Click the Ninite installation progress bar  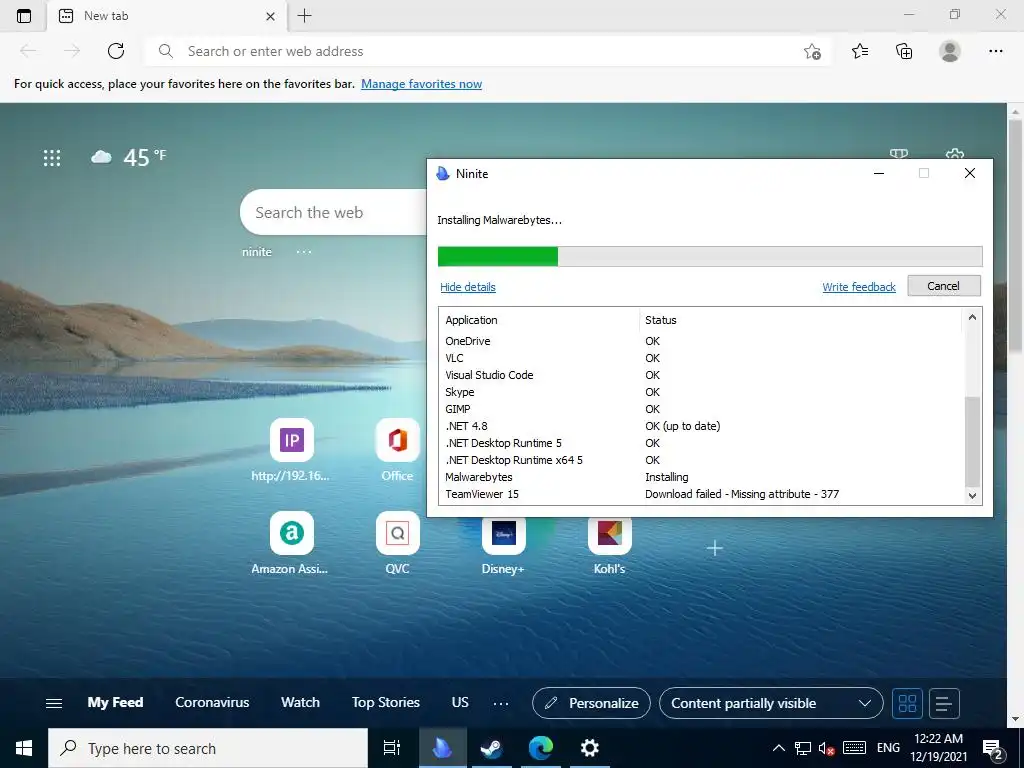710,257
